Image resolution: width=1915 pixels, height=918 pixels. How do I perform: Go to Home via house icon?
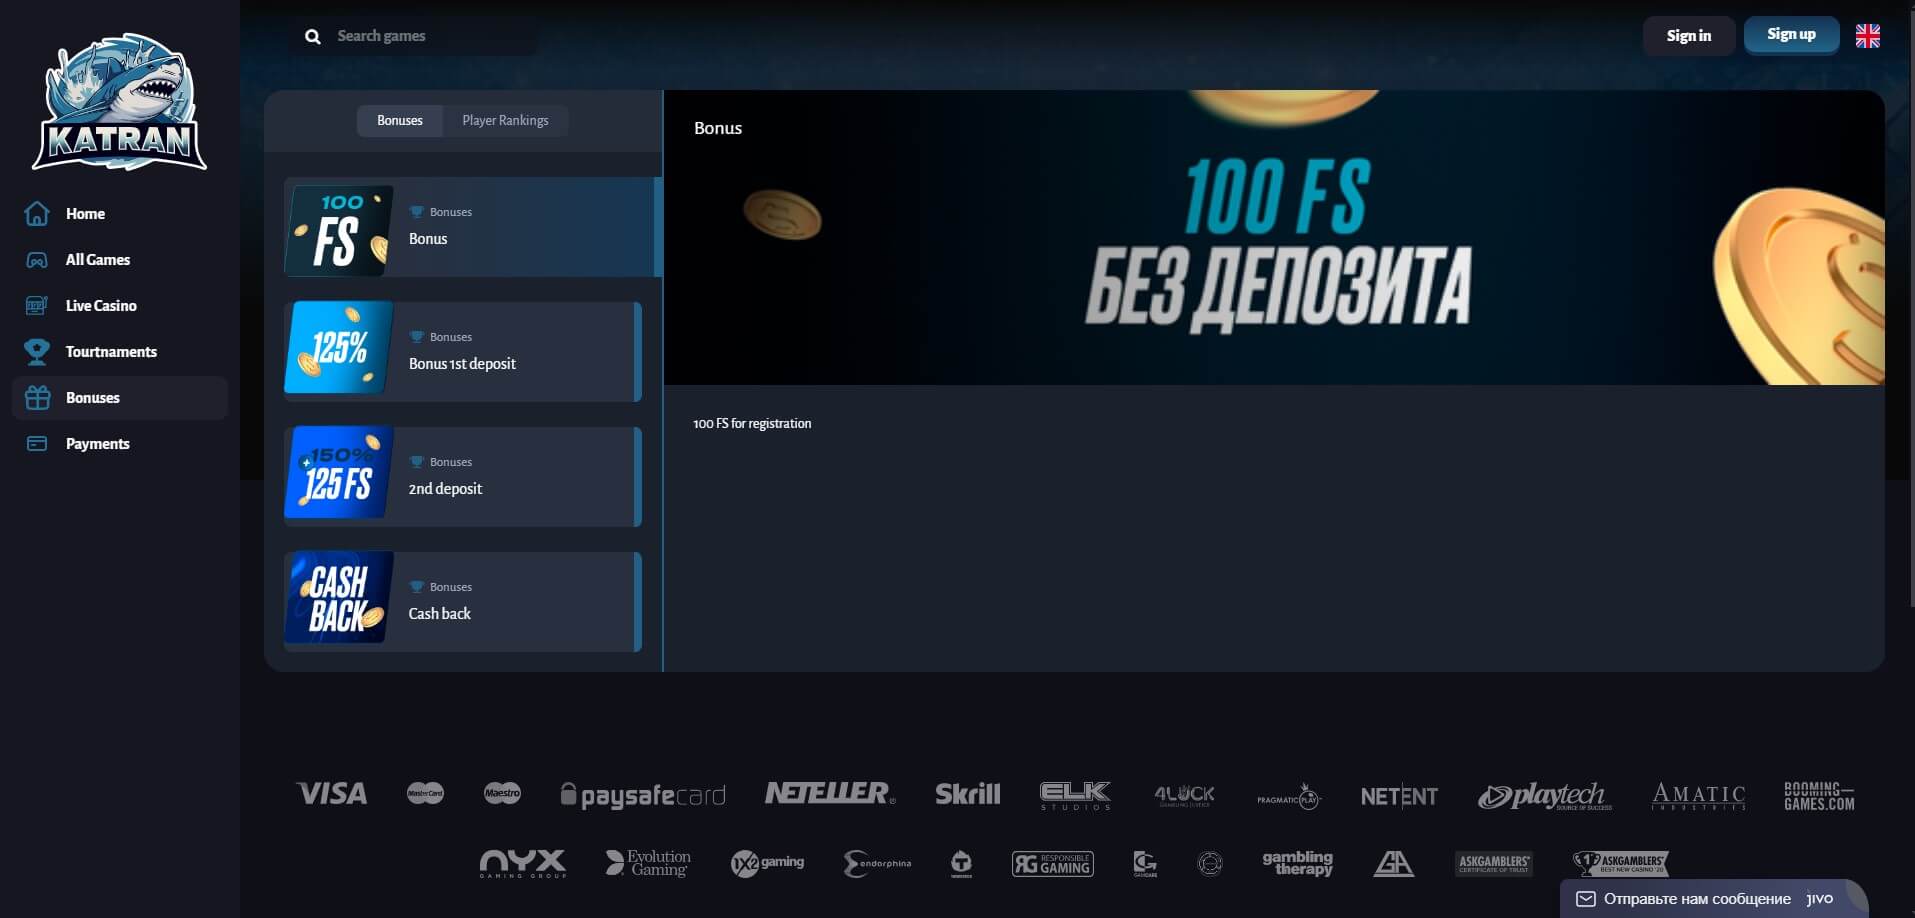click(x=37, y=214)
